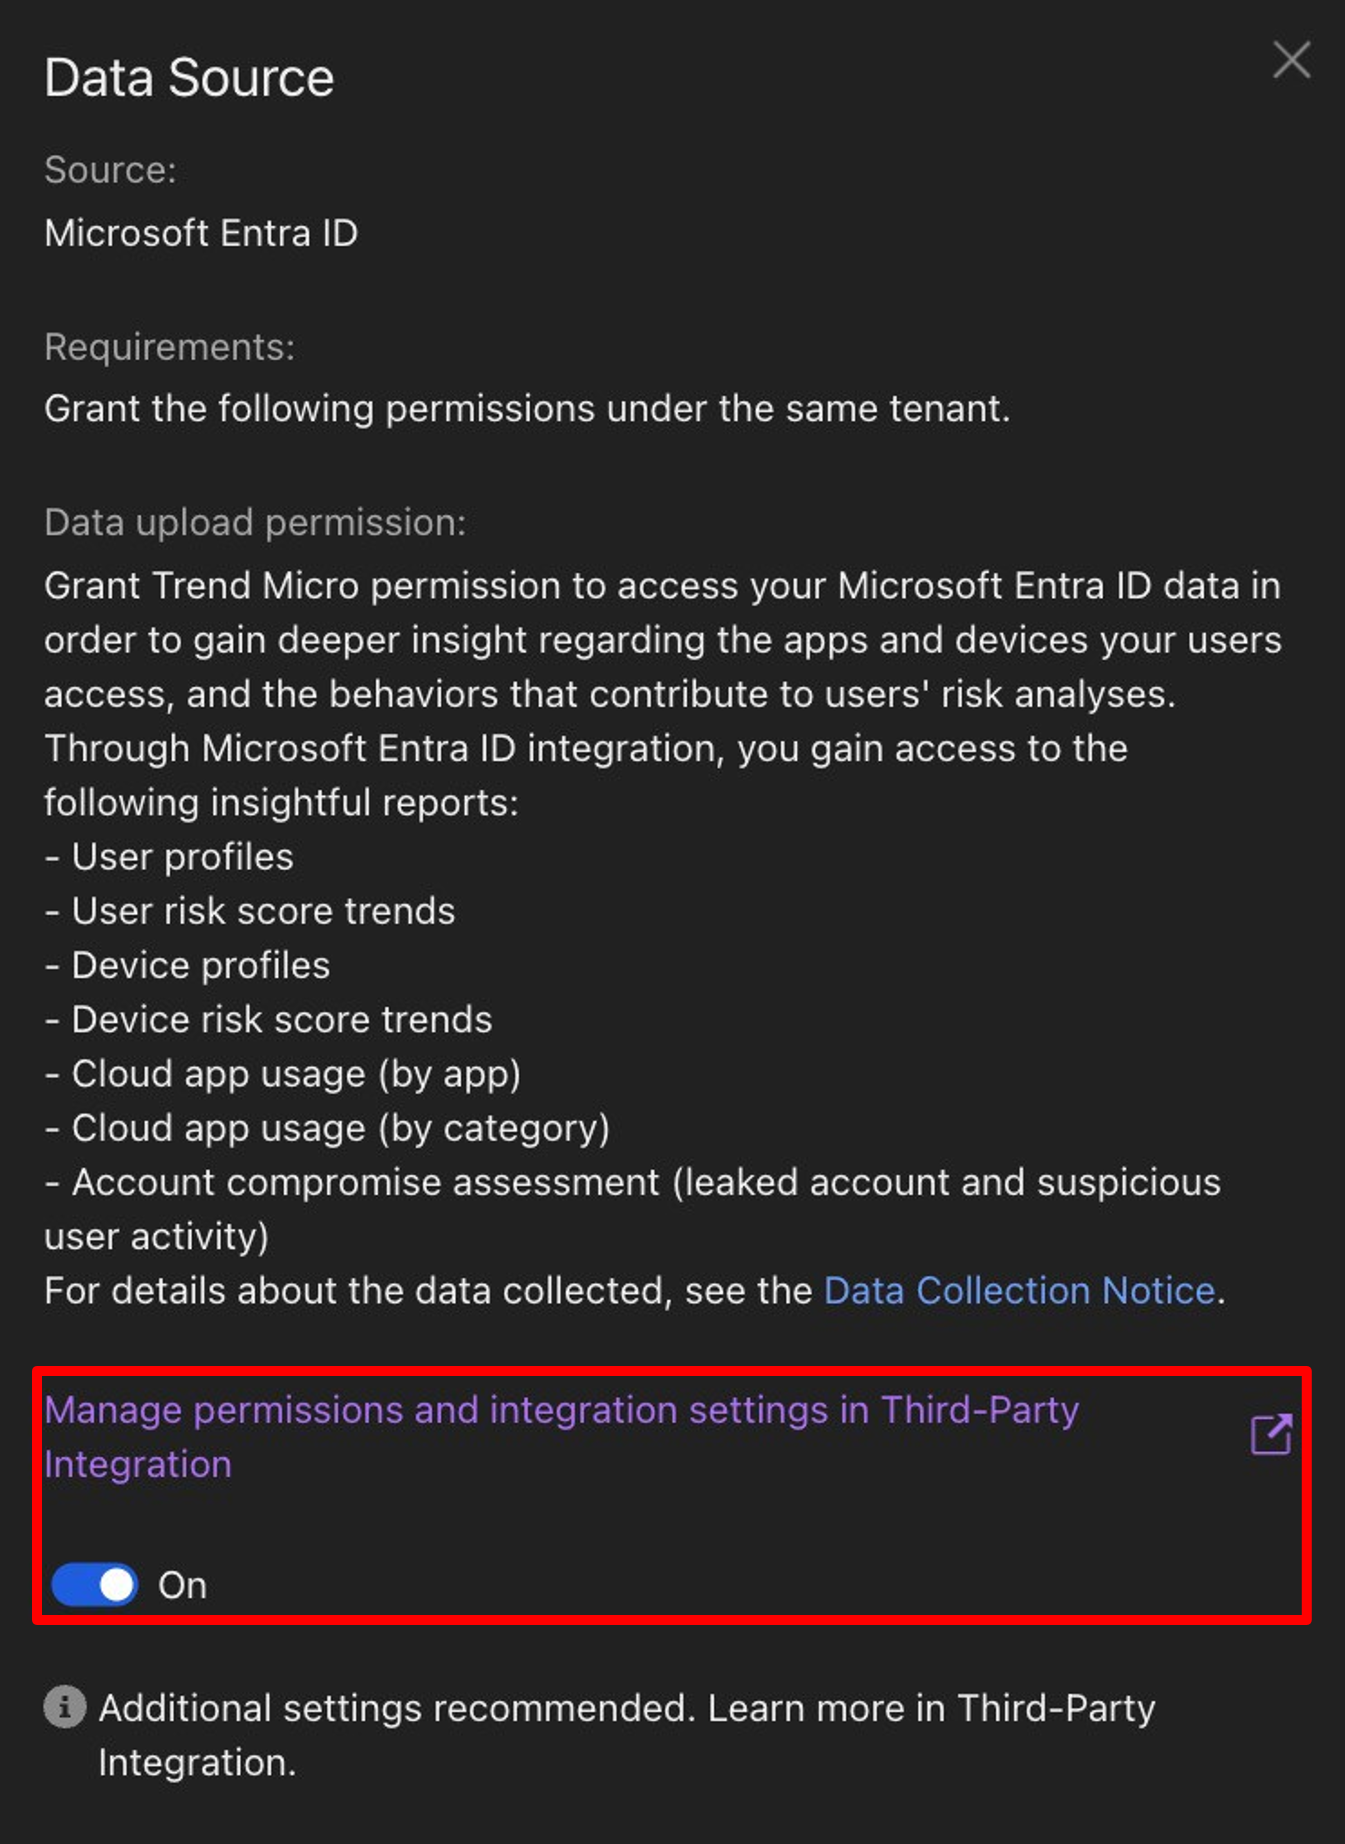Image resolution: width=1345 pixels, height=1844 pixels.
Task: Click the "Cloud app usage (by app)" entry
Action: (x=295, y=1074)
